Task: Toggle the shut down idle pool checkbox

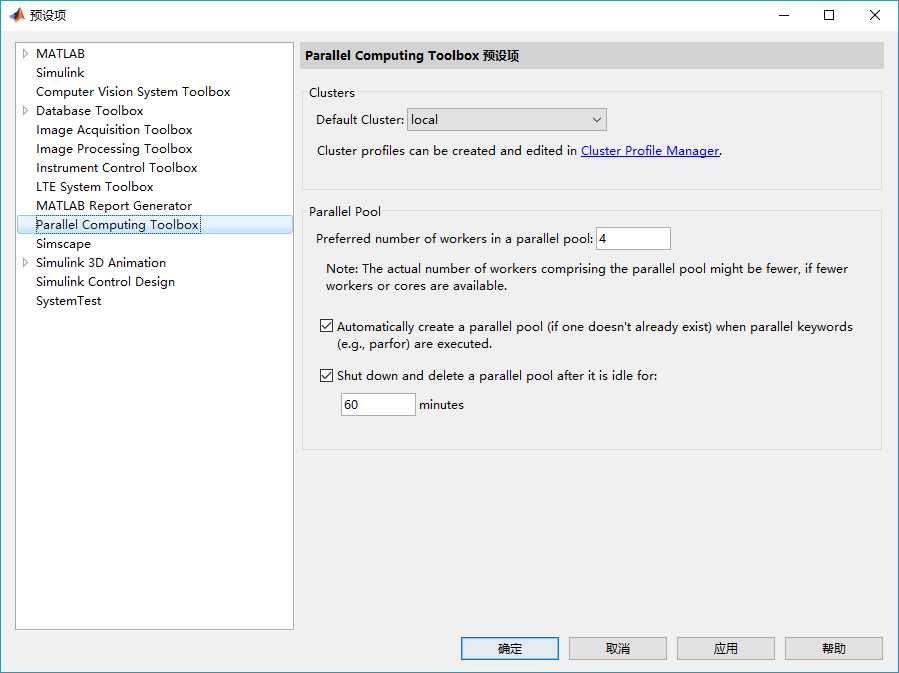Action: 326,375
